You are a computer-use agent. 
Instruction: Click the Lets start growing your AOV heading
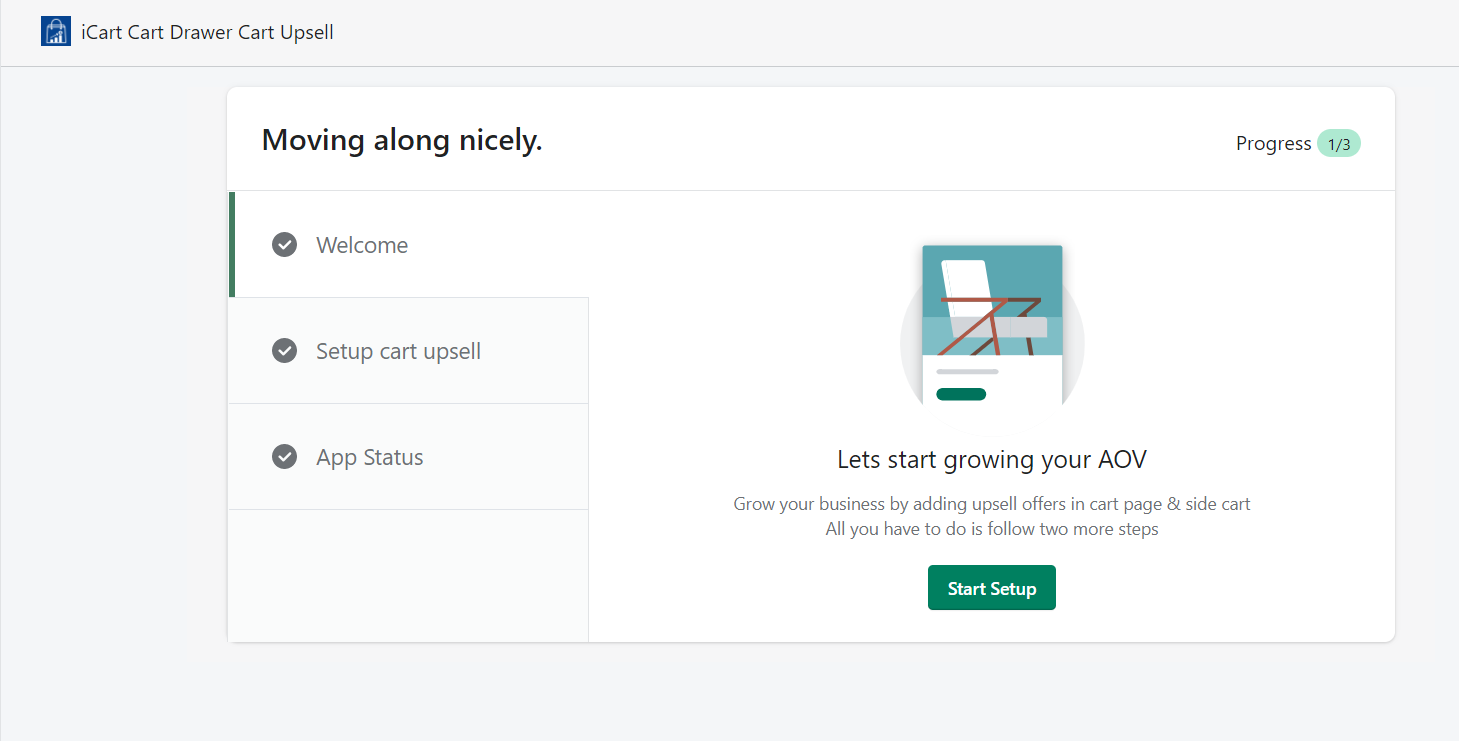pos(992,460)
